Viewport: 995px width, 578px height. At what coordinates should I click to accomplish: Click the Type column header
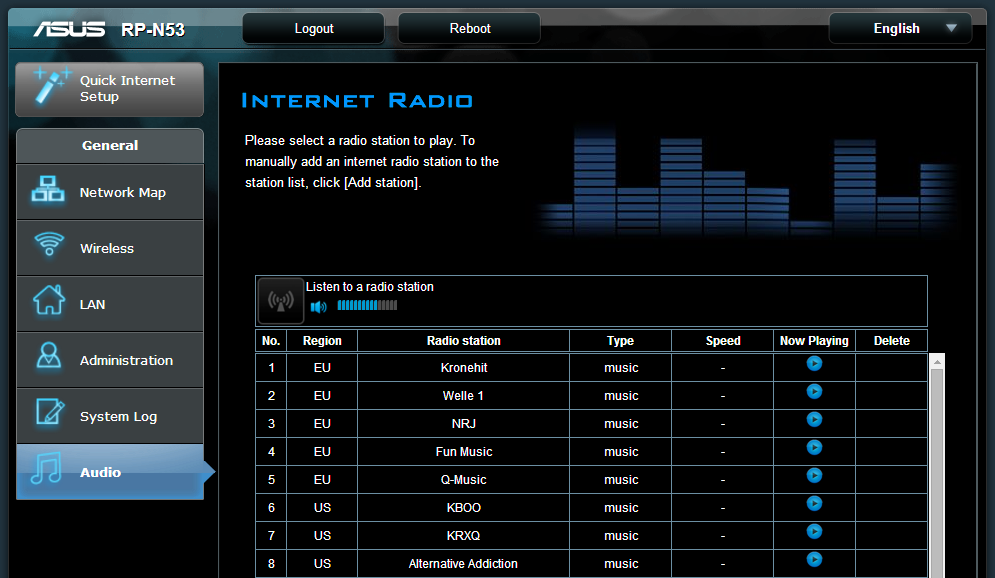point(620,341)
